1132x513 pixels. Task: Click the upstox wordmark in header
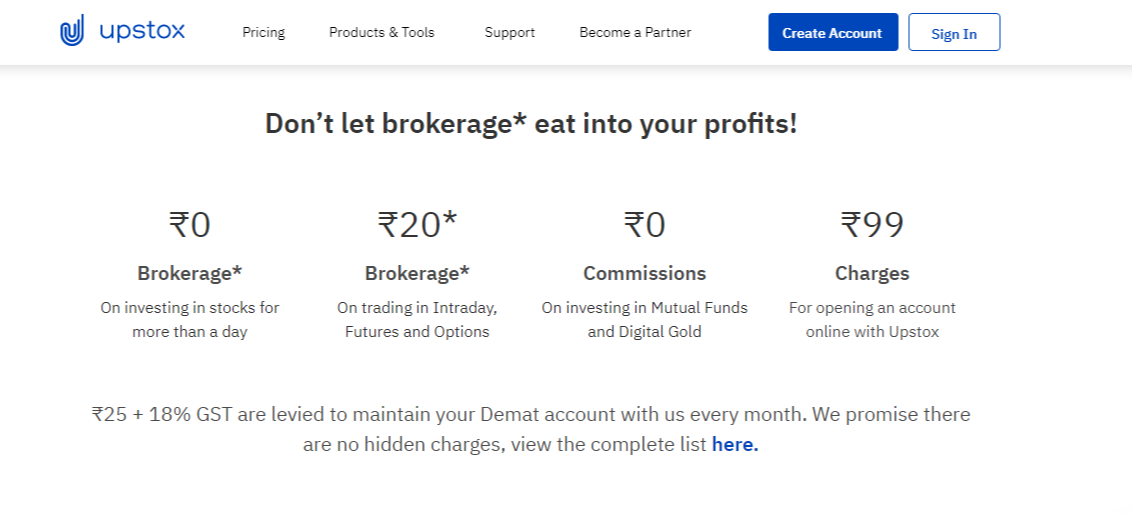tap(142, 31)
